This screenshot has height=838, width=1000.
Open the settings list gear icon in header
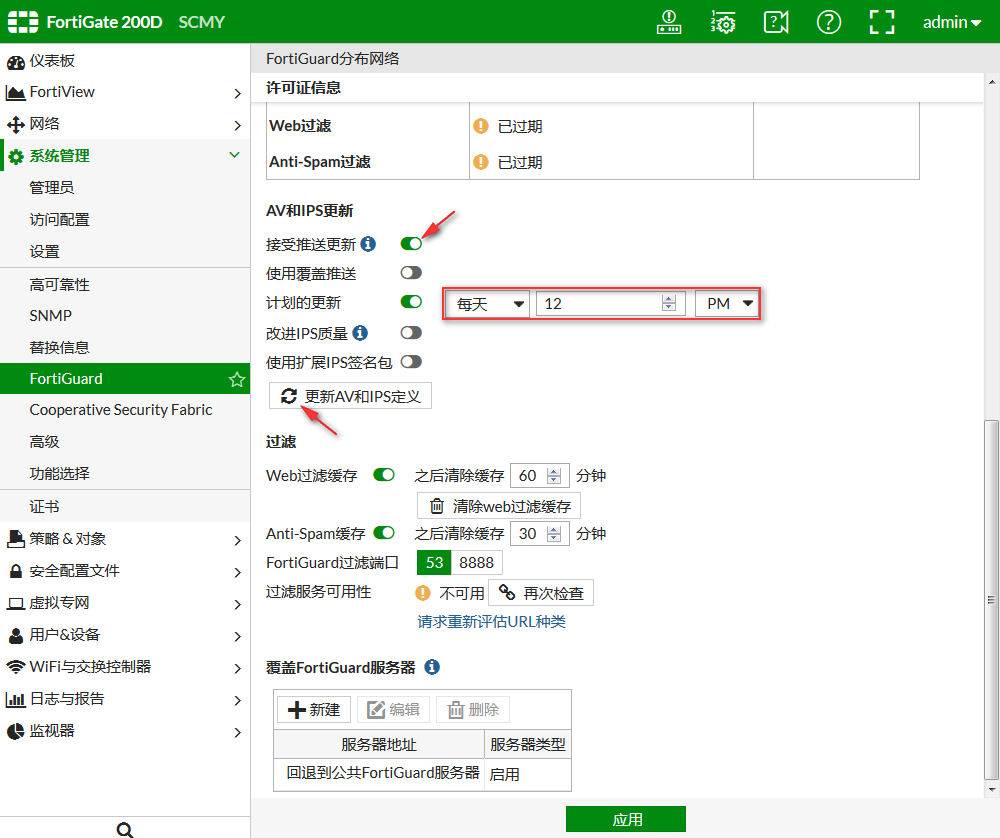click(x=723, y=22)
